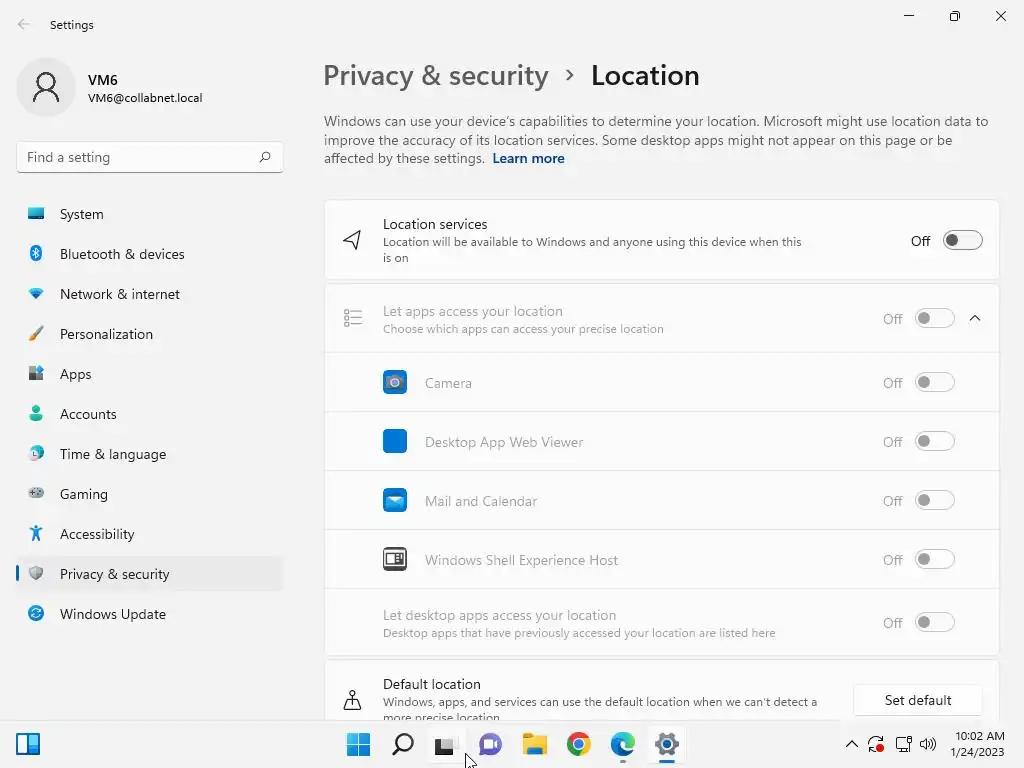This screenshot has height=768, width=1024.
Task: Click the Mail and Calendar app icon
Action: 395,500
